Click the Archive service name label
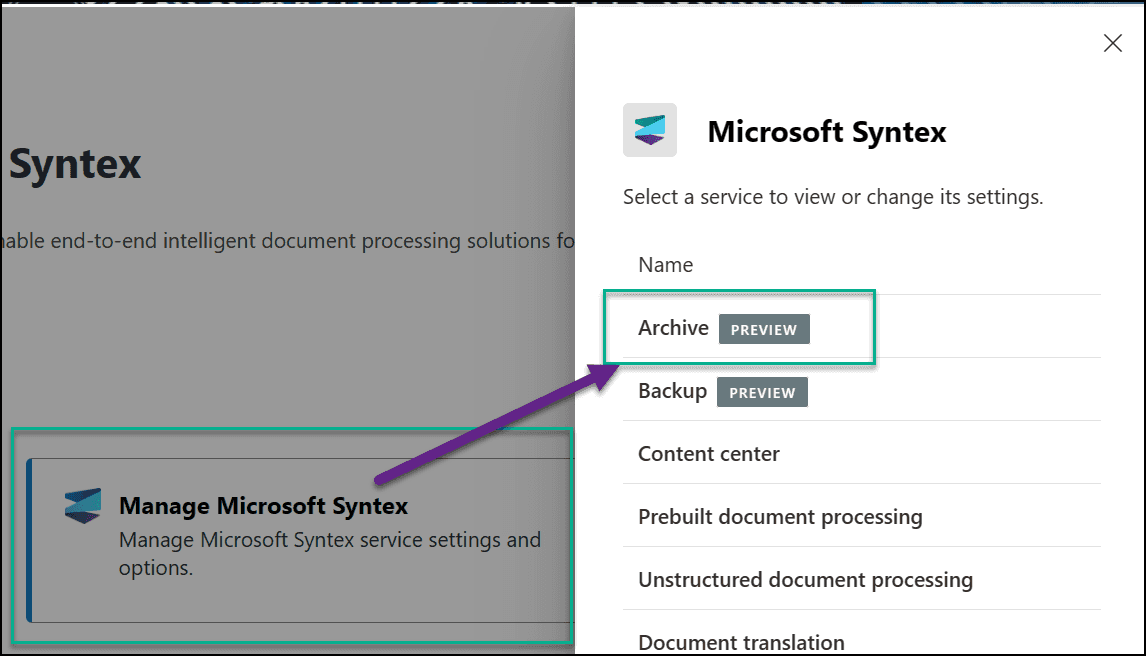 pos(673,327)
